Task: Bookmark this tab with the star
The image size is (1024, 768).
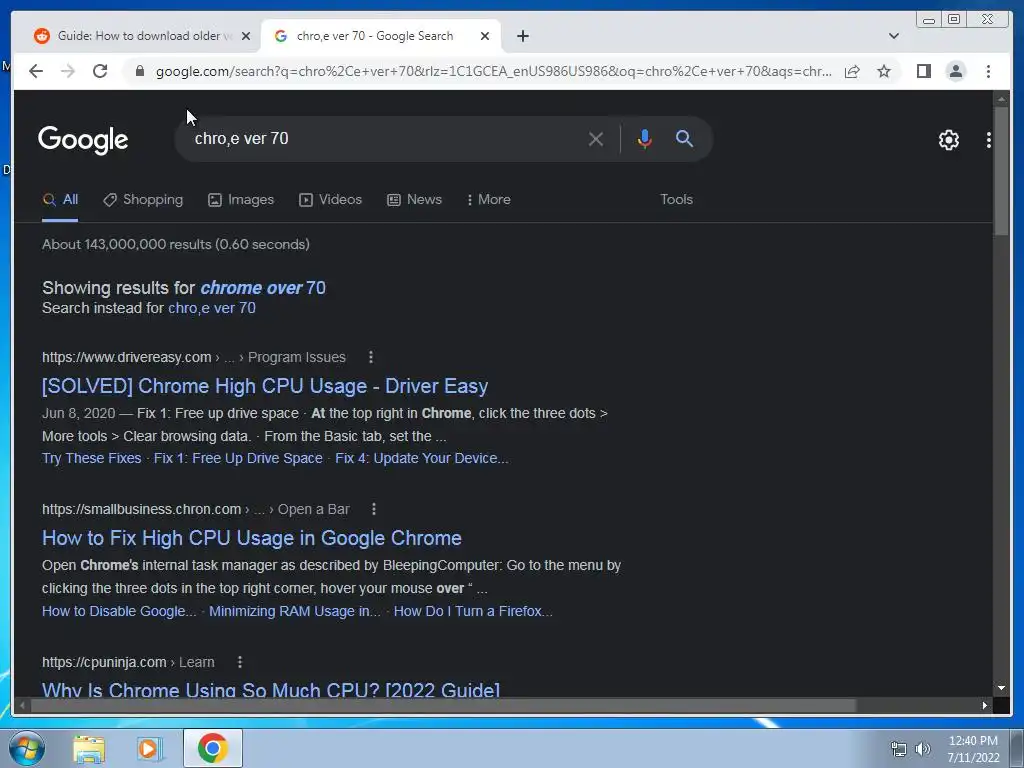Action: (884, 71)
